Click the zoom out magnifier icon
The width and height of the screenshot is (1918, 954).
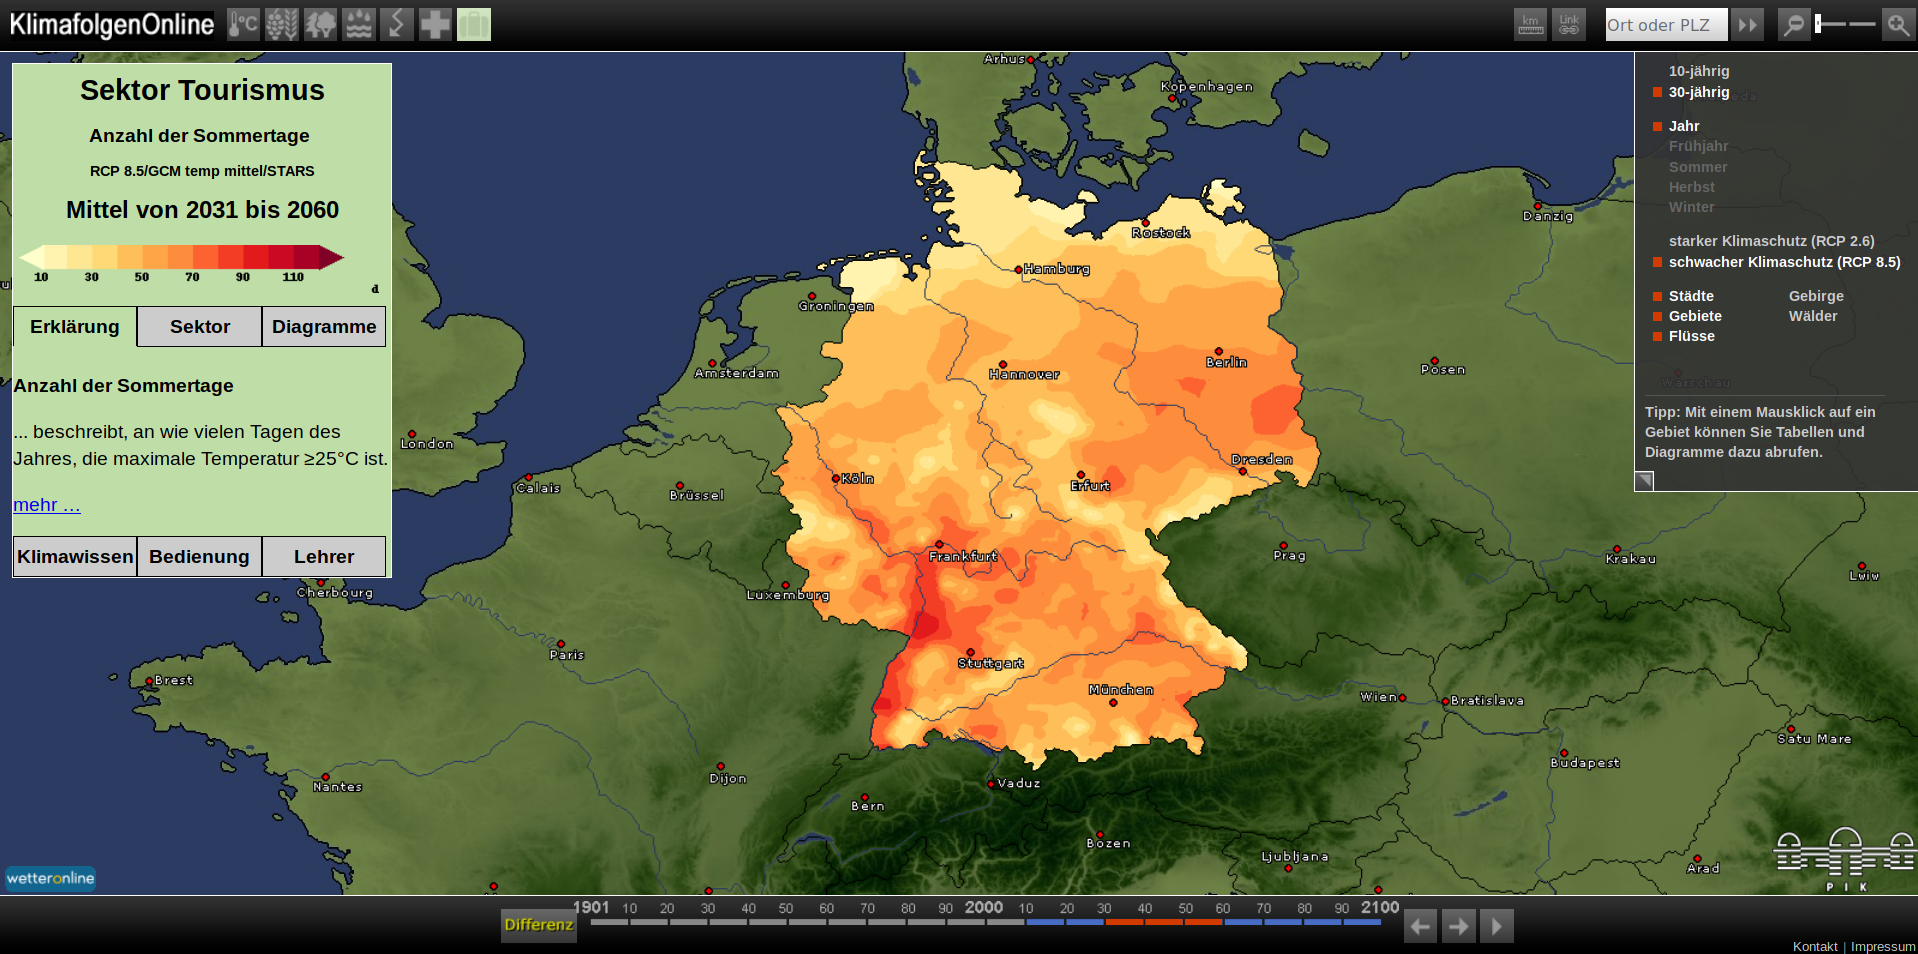pyautogui.click(x=1794, y=24)
